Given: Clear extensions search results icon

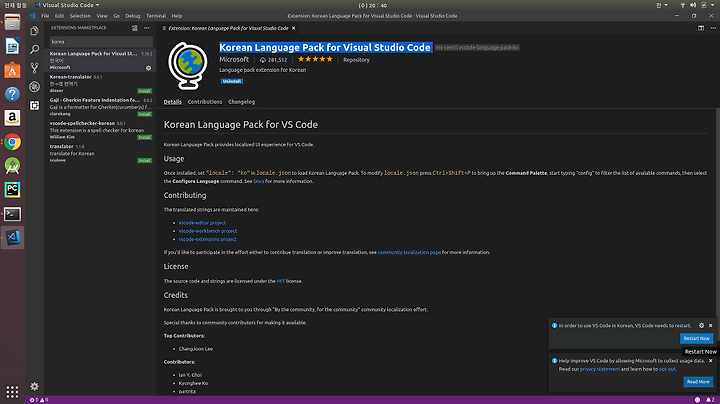Looking at the screenshot, I should (x=135, y=28).
